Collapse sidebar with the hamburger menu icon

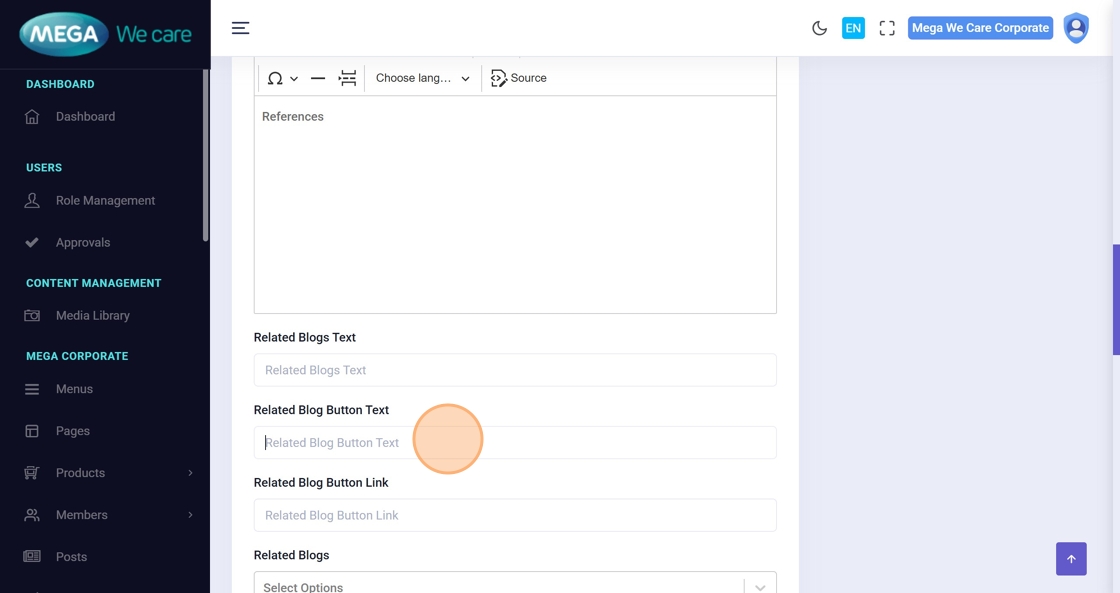[241, 28]
